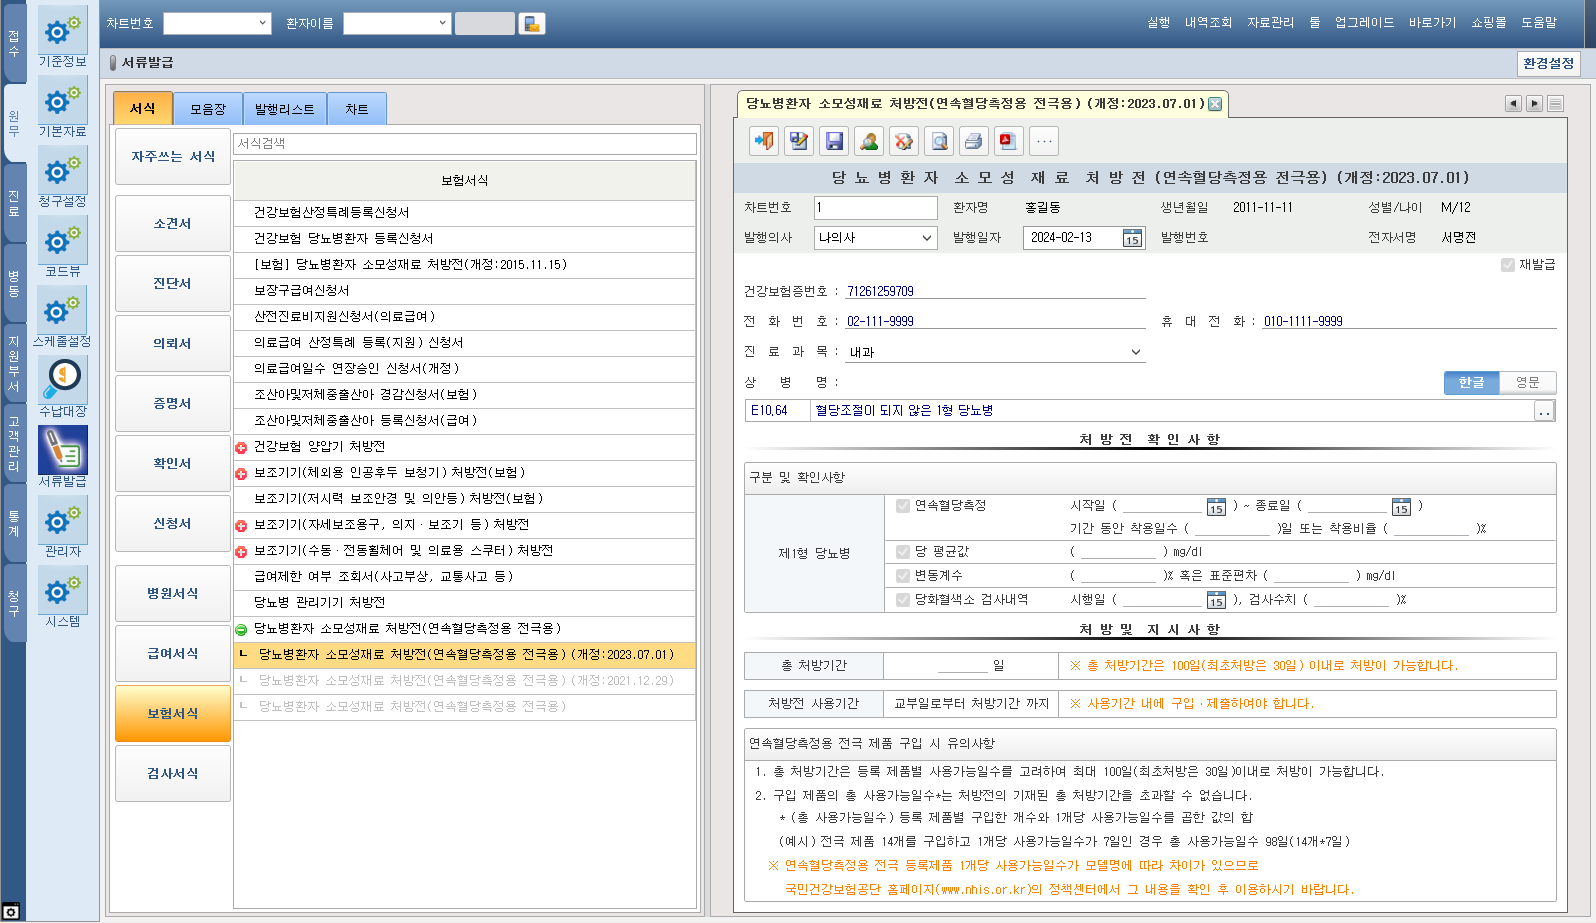Click calendar icon next to 발행일자
The image size is (1596, 923).
(1132, 238)
